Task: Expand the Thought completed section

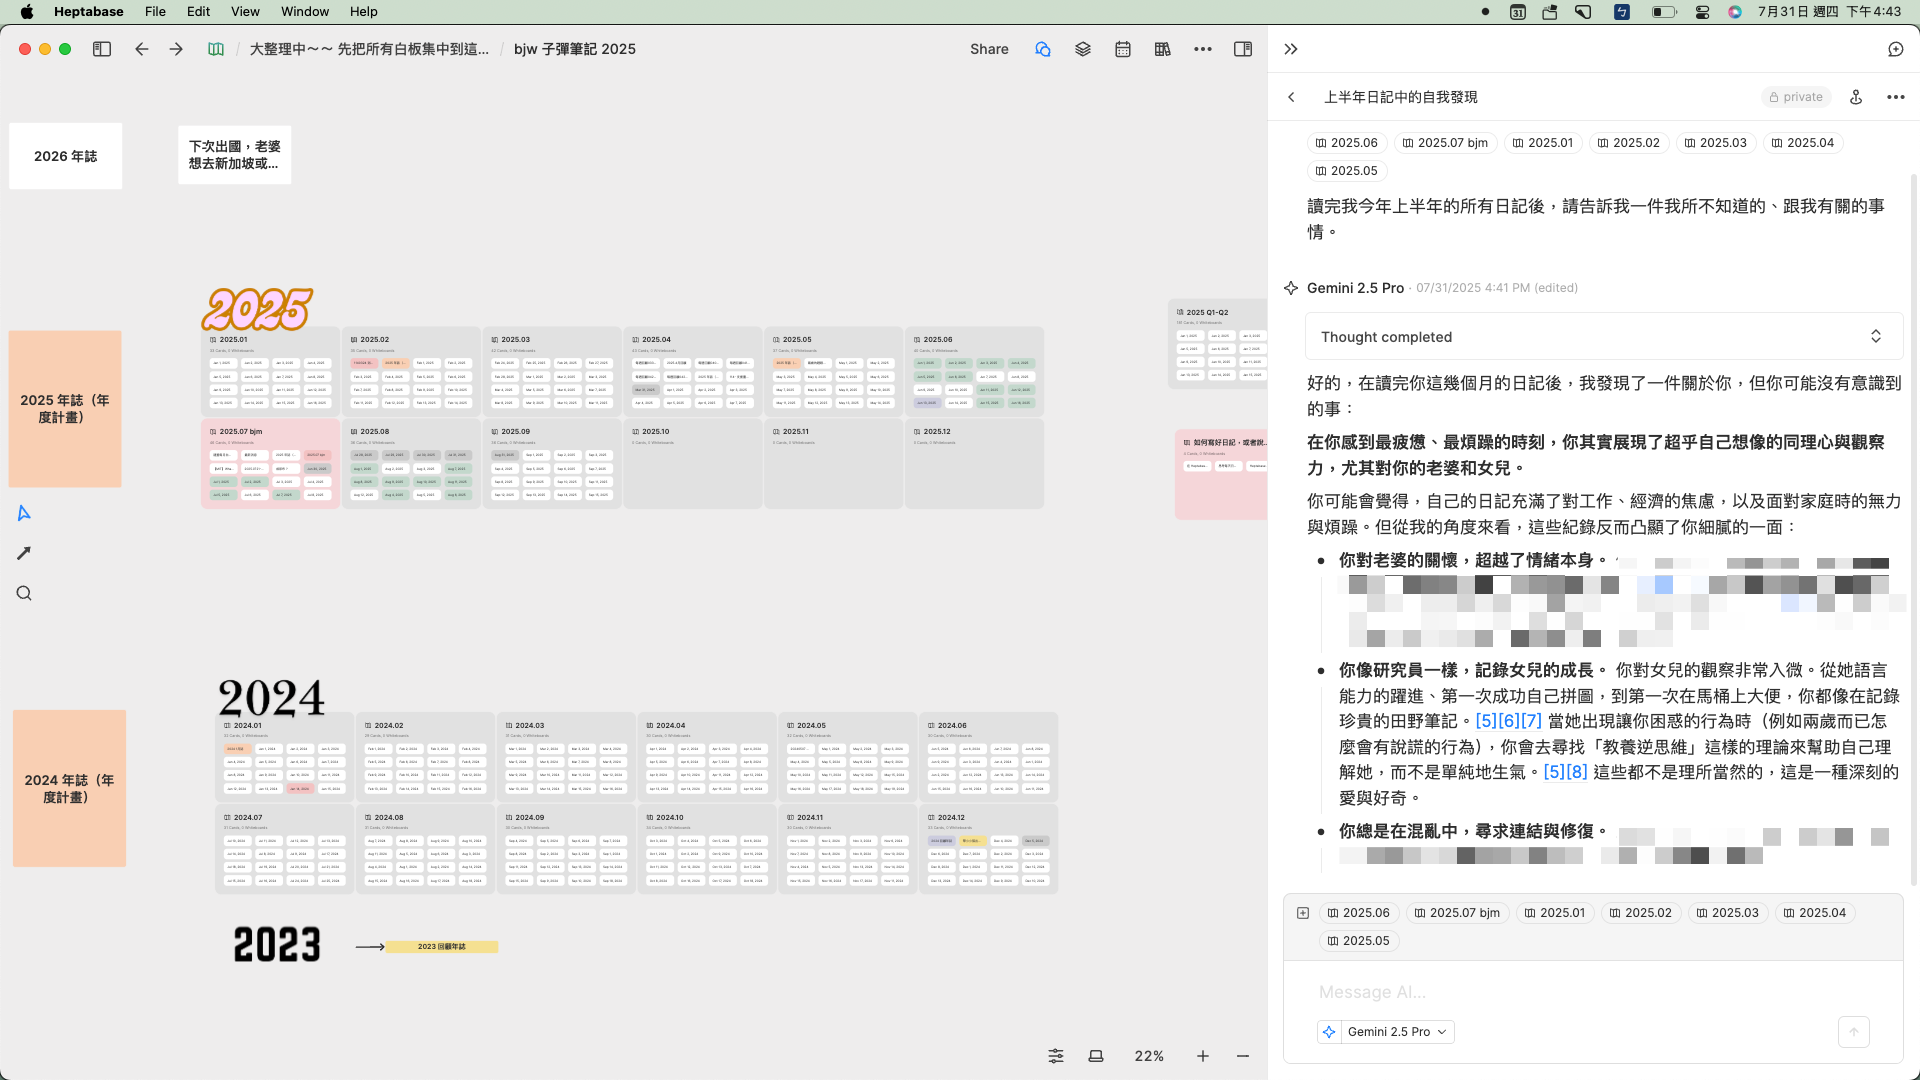Action: (1875, 336)
